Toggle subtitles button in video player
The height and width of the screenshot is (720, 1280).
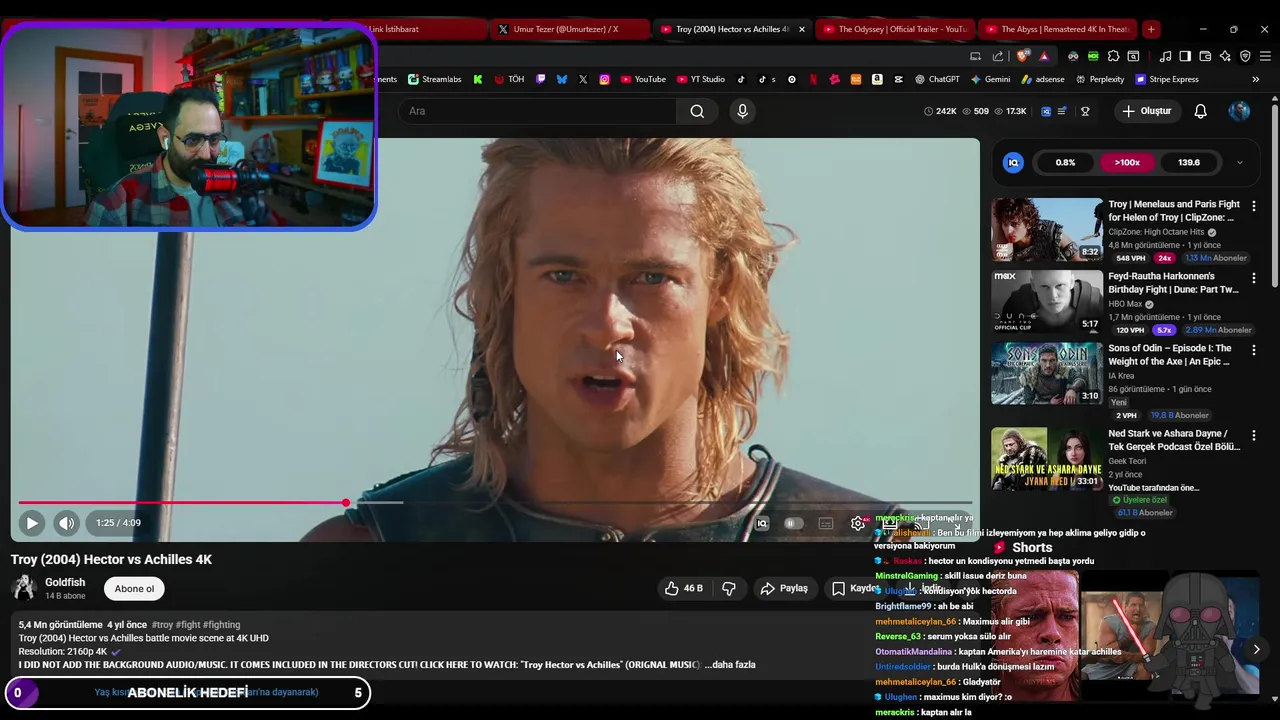[x=826, y=523]
